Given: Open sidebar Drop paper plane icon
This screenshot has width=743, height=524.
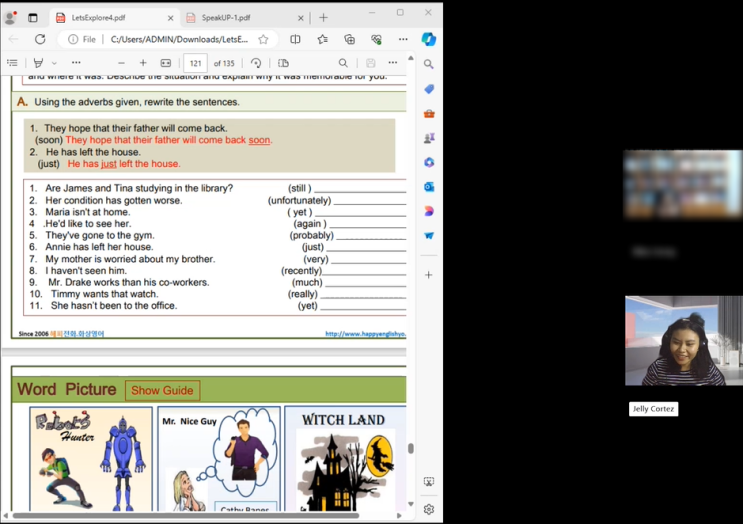Looking at the screenshot, I should click(429, 235).
